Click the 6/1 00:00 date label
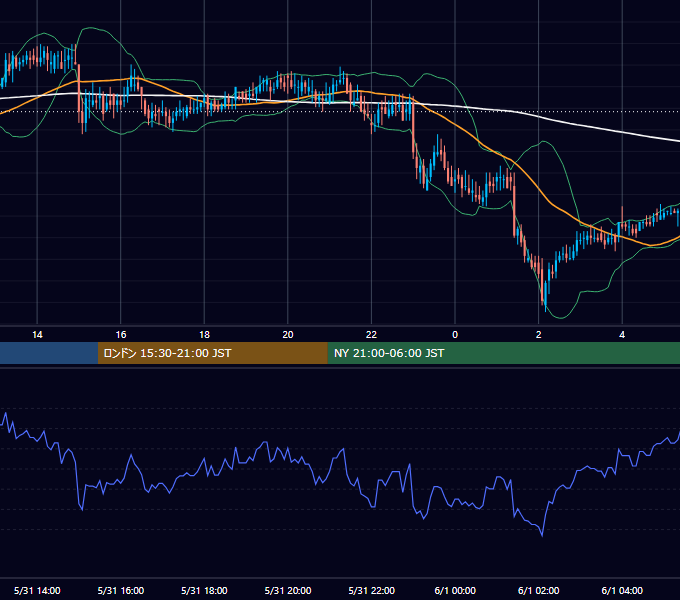This screenshot has height=600, width=680. tap(455, 590)
